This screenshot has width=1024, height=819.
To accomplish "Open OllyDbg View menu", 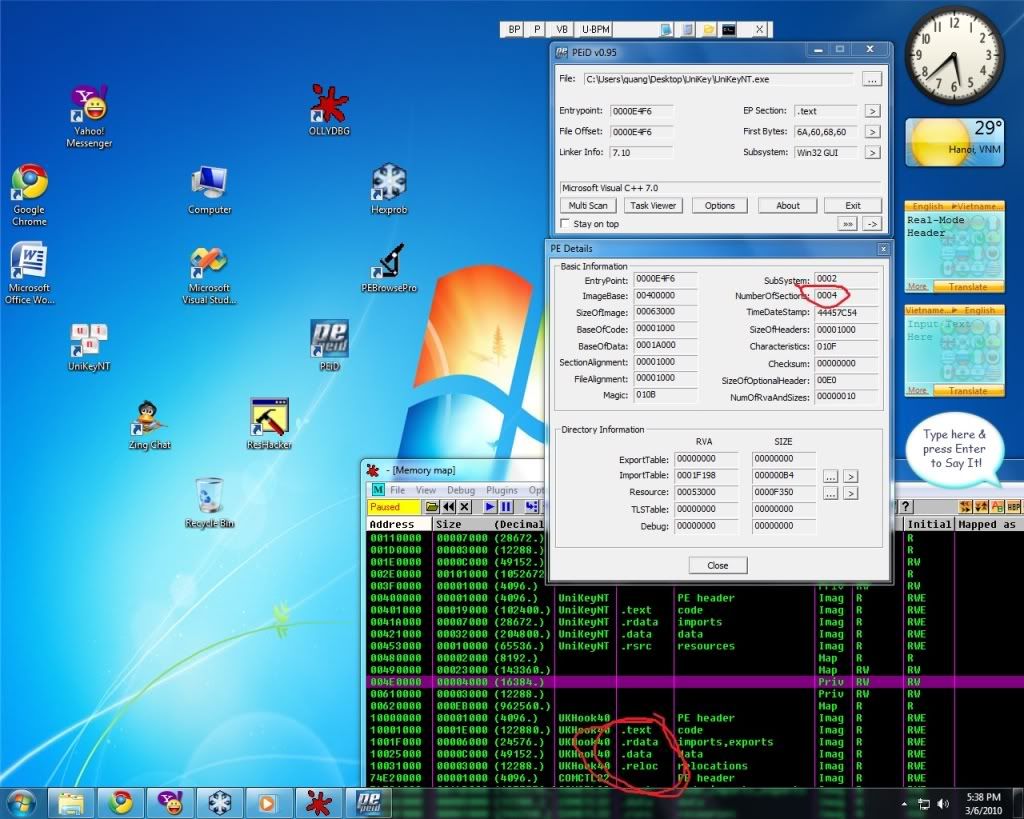I will pyautogui.click(x=426, y=490).
